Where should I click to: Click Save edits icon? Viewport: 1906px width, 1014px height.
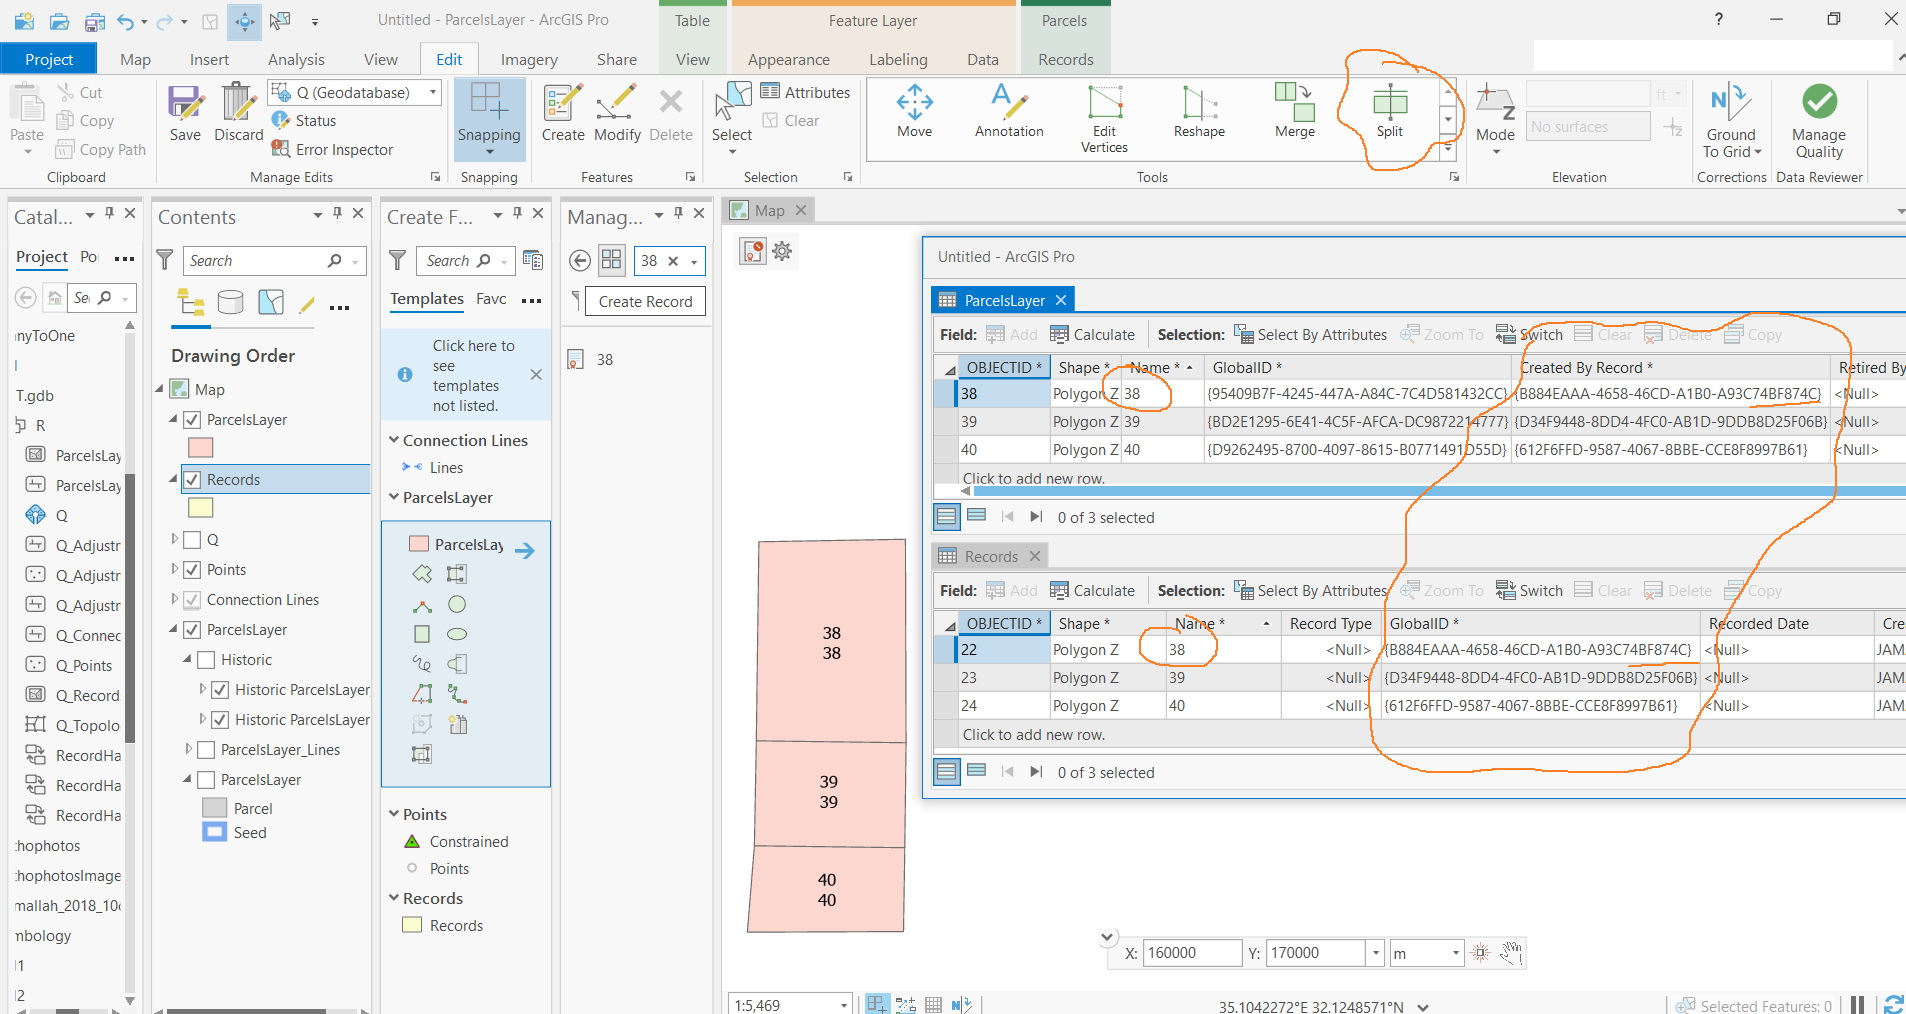tap(185, 112)
